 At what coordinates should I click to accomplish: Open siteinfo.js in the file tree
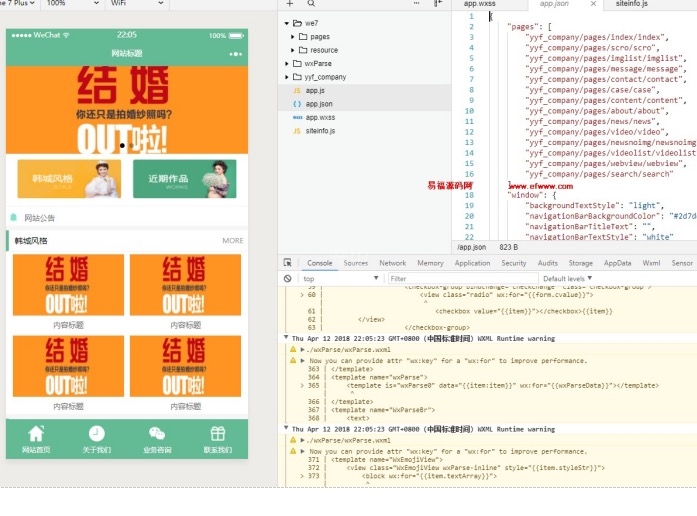coord(320,130)
